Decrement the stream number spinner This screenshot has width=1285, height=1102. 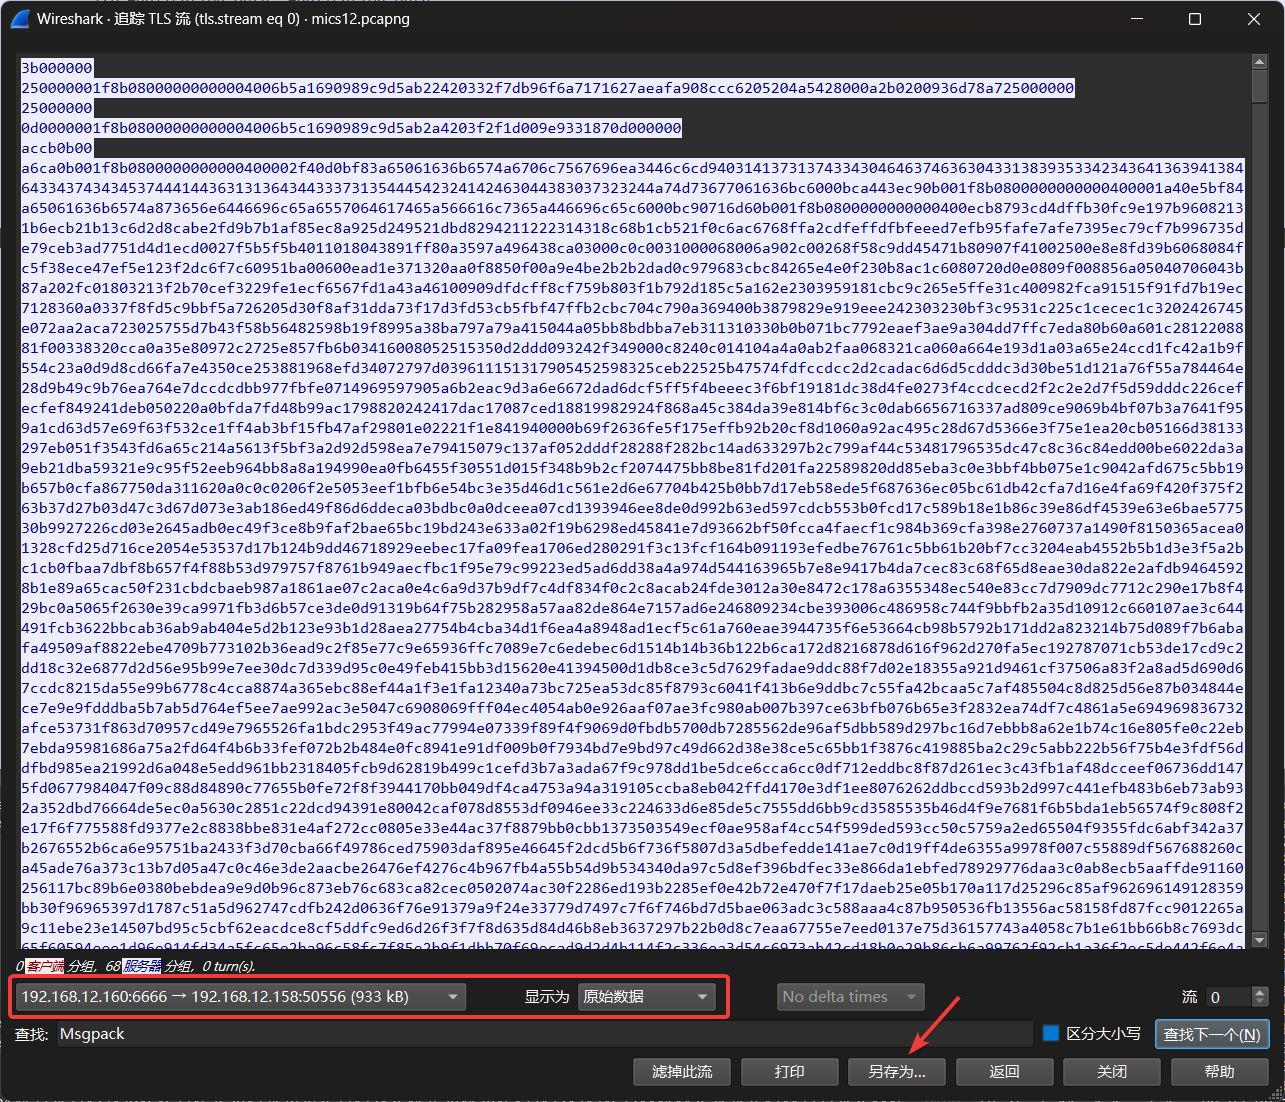coord(1260,1002)
